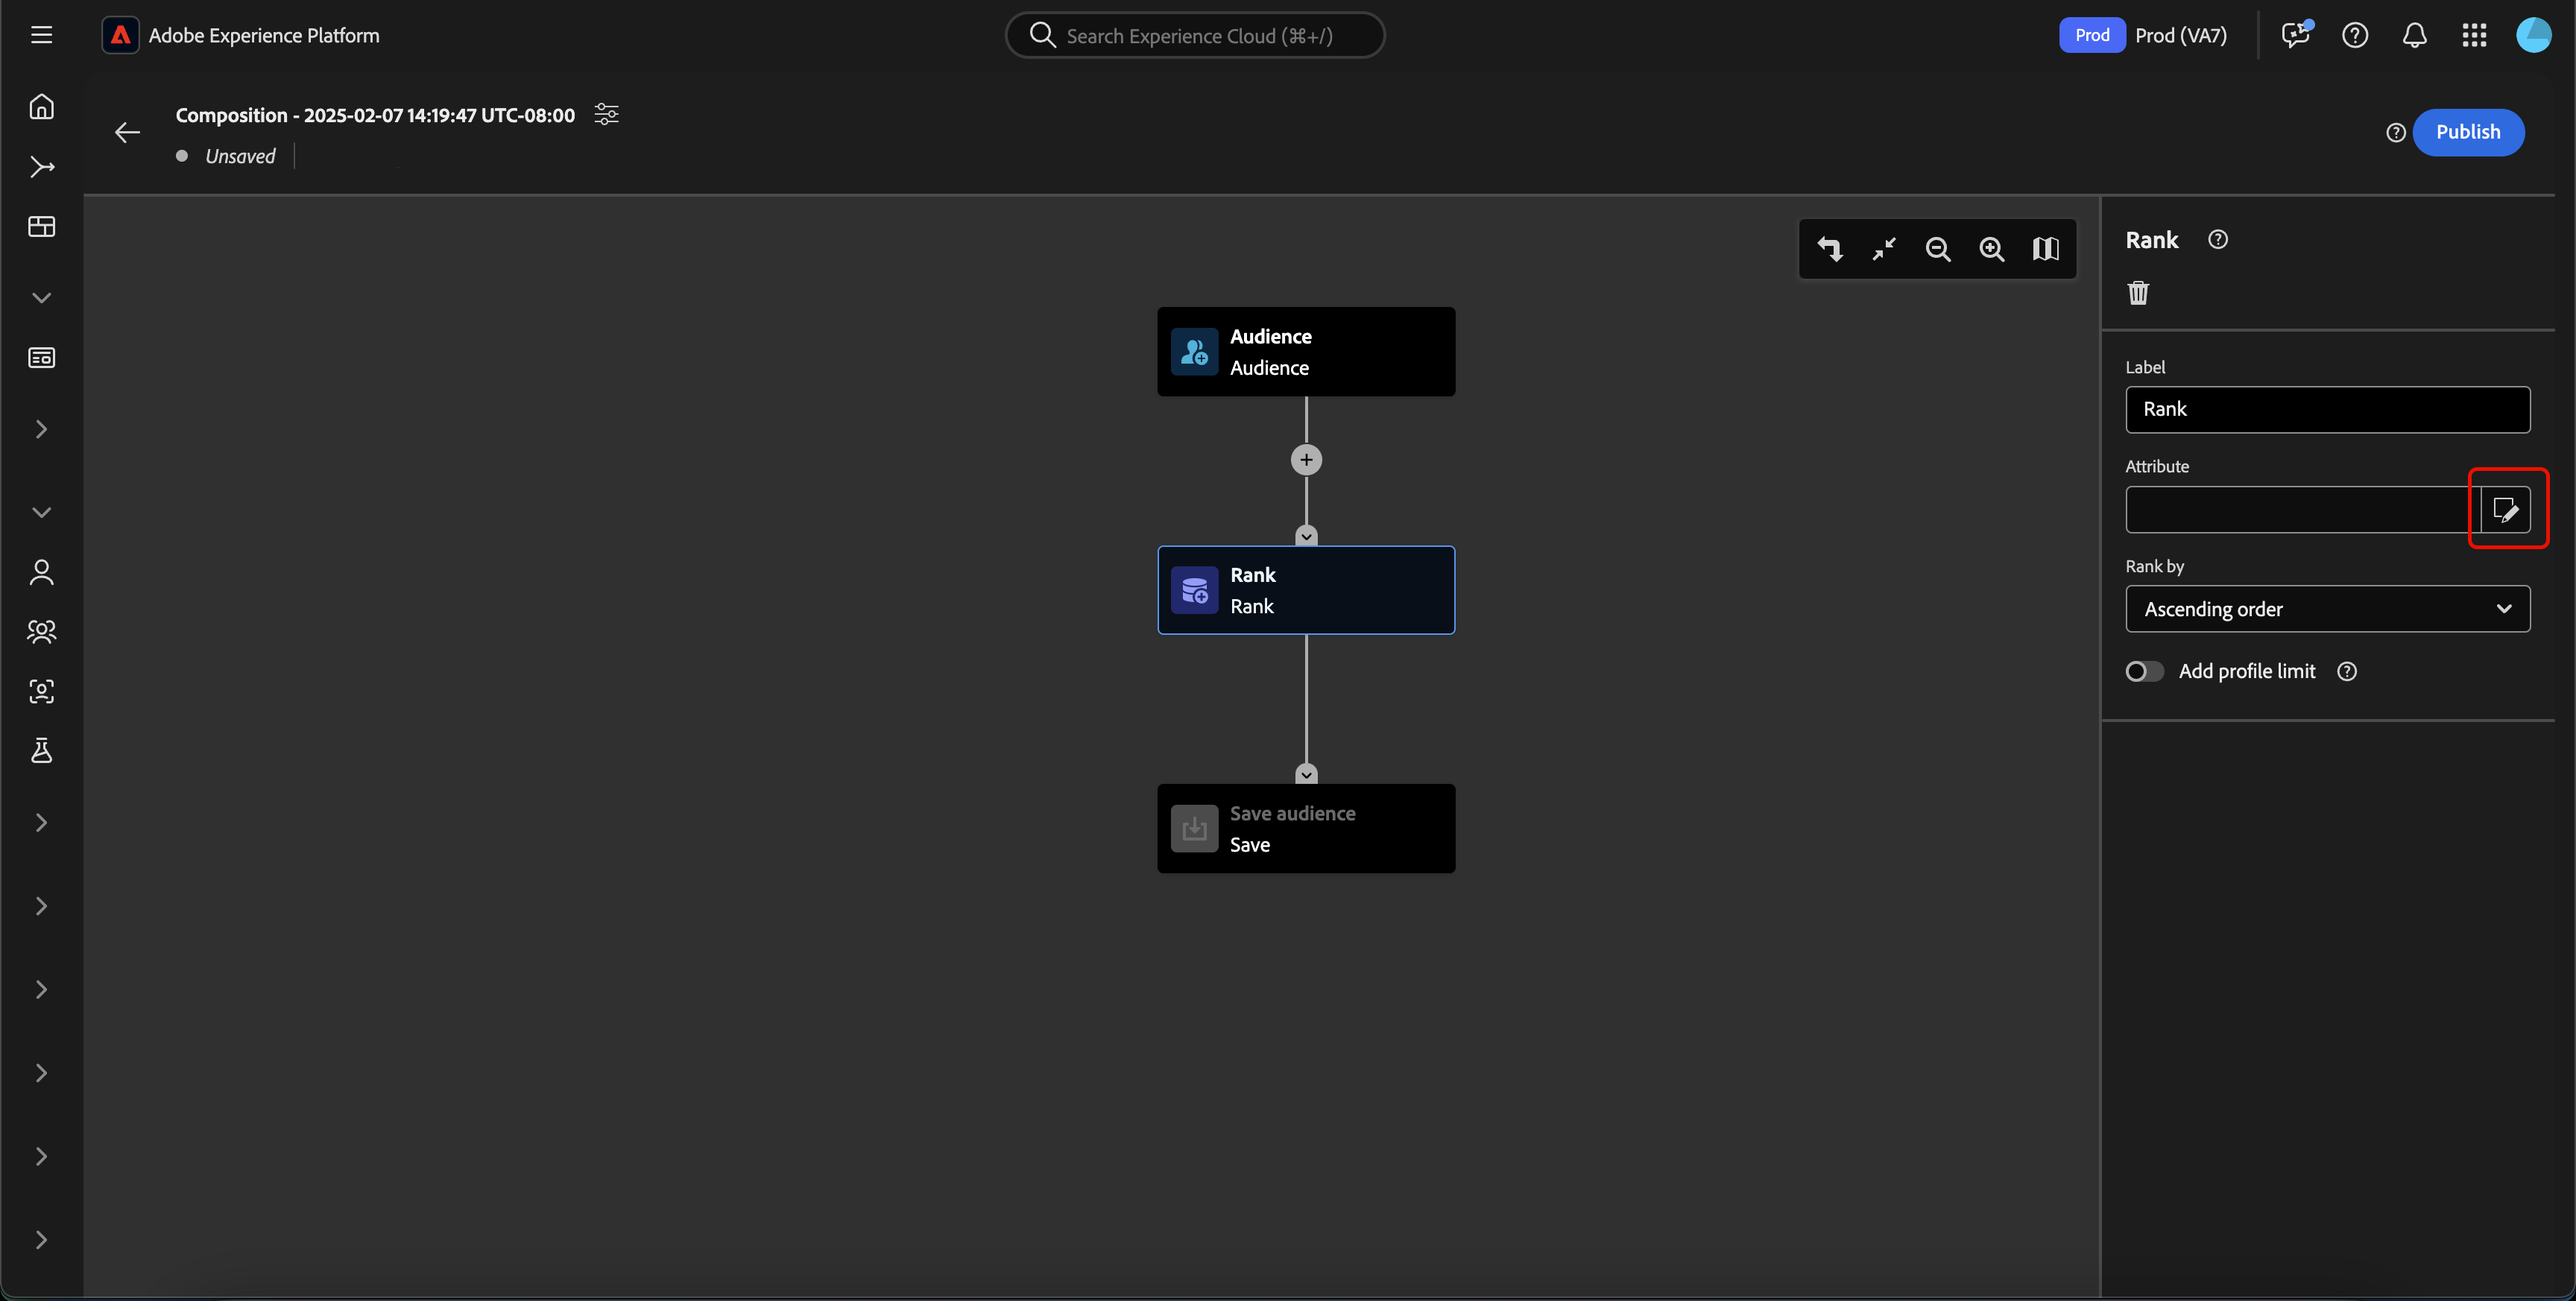The image size is (2576, 1301).
Task: Click the trash icon to delete Rank
Action: point(2138,293)
